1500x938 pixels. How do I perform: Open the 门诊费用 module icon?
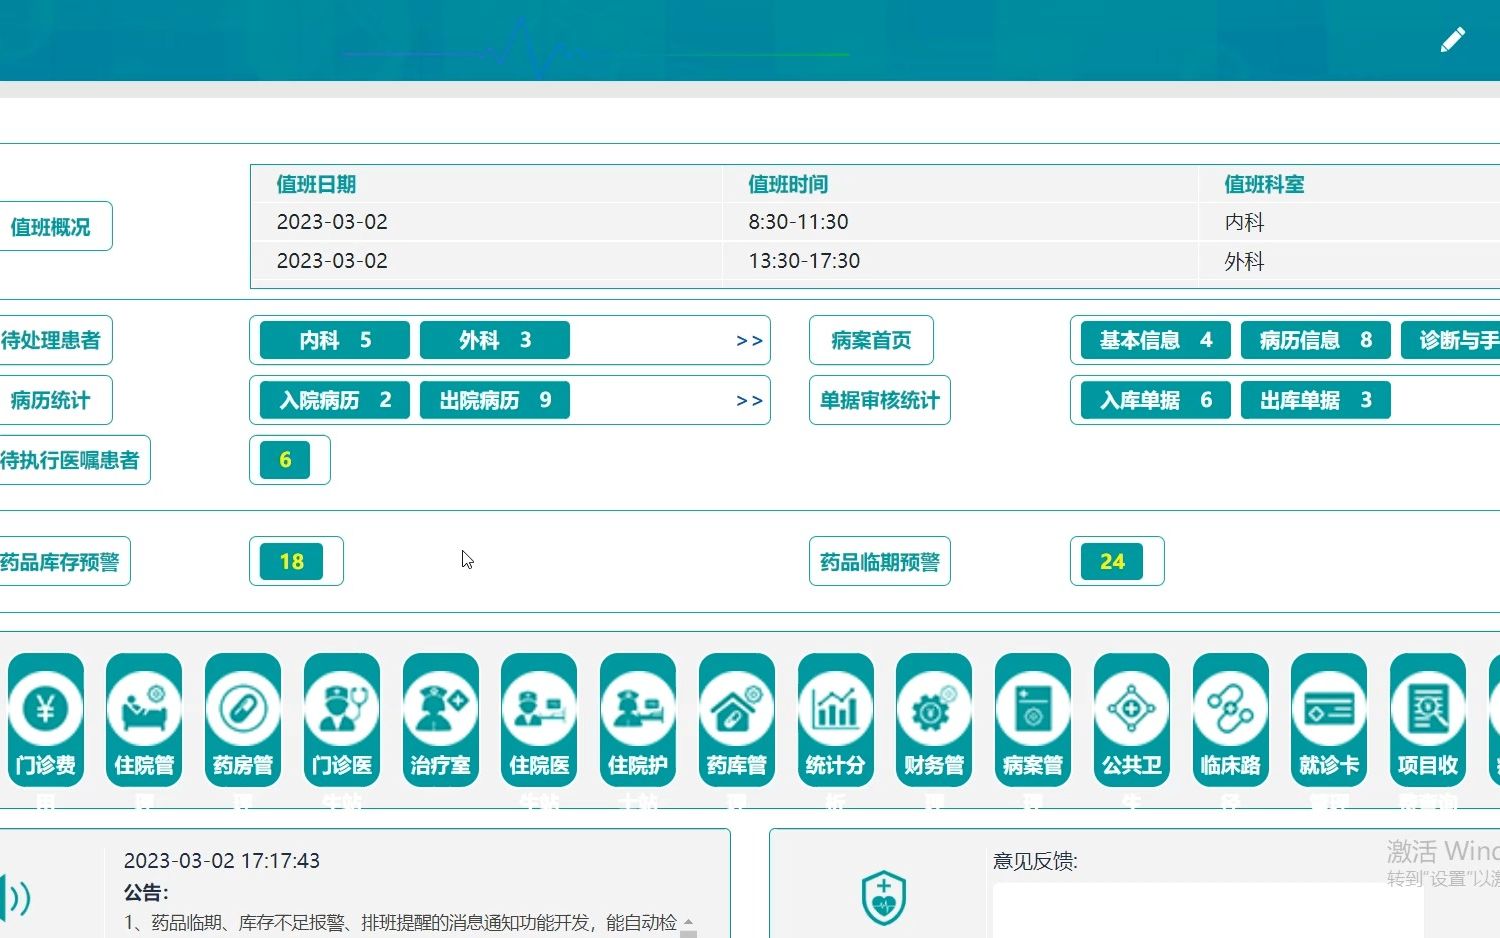46,718
